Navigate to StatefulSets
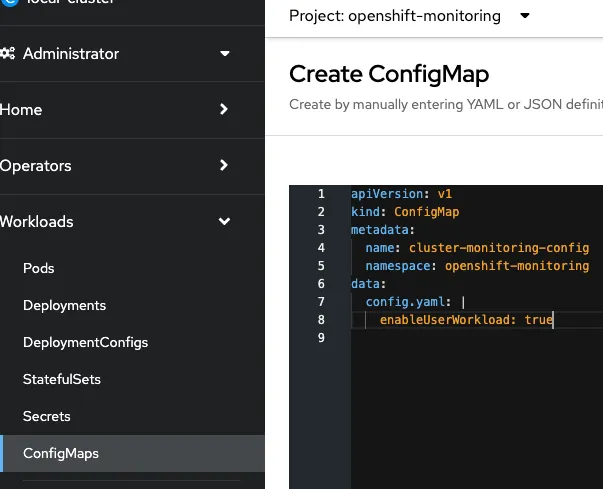603x489 pixels. (62, 380)
